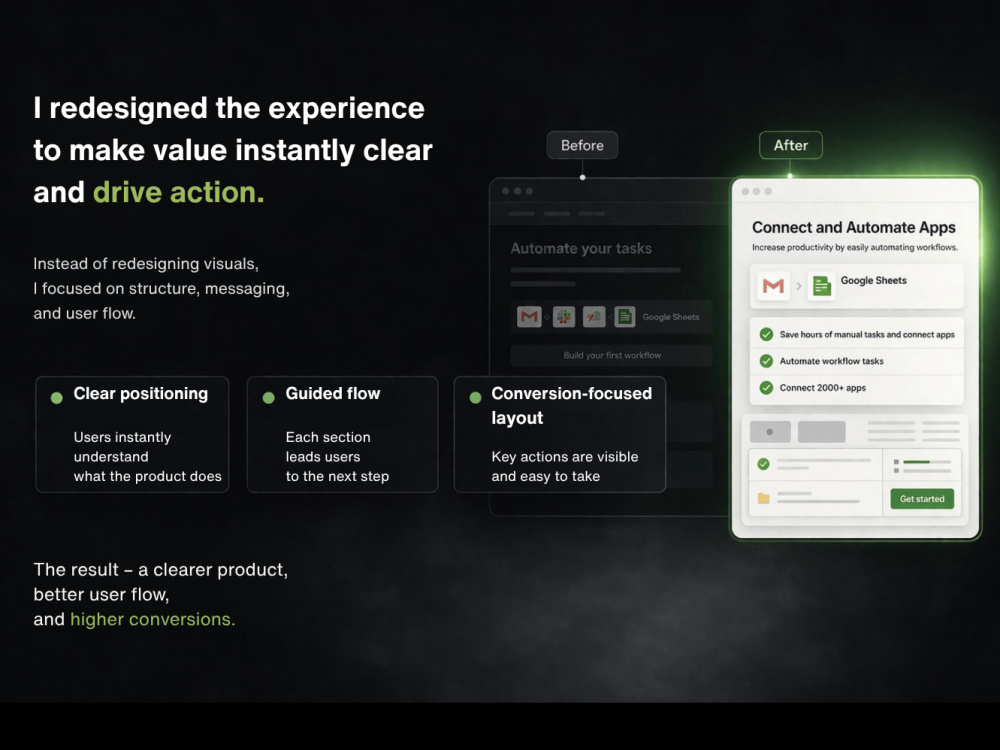Click the Automate your tasks heading
Screen dimensions: 1000x750
coord(581,248)
